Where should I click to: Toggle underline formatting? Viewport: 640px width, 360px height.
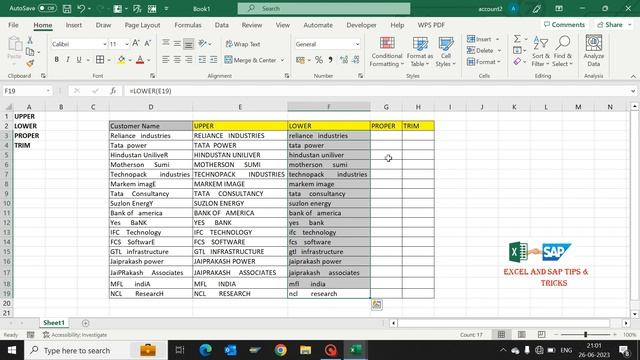tap(79, 60)
